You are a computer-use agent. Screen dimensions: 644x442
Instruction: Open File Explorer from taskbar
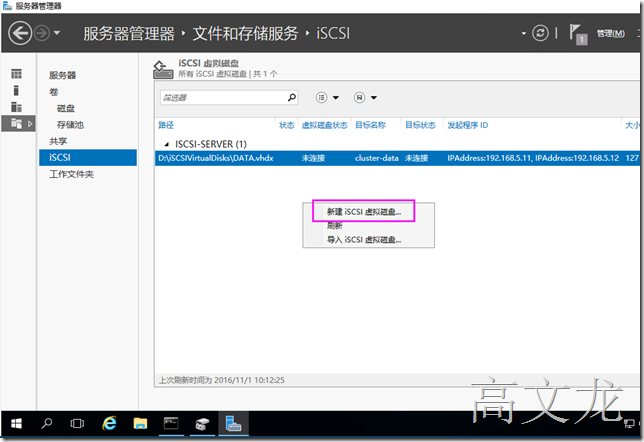click(x=140, y=423)
